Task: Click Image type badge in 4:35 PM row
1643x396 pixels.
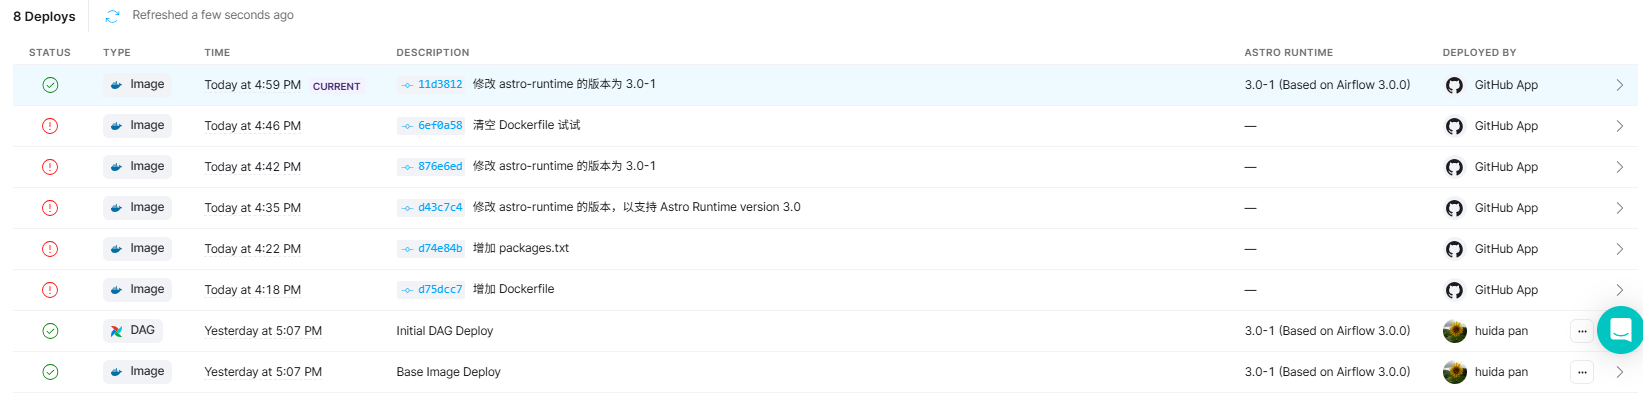Action: point(137,208)
